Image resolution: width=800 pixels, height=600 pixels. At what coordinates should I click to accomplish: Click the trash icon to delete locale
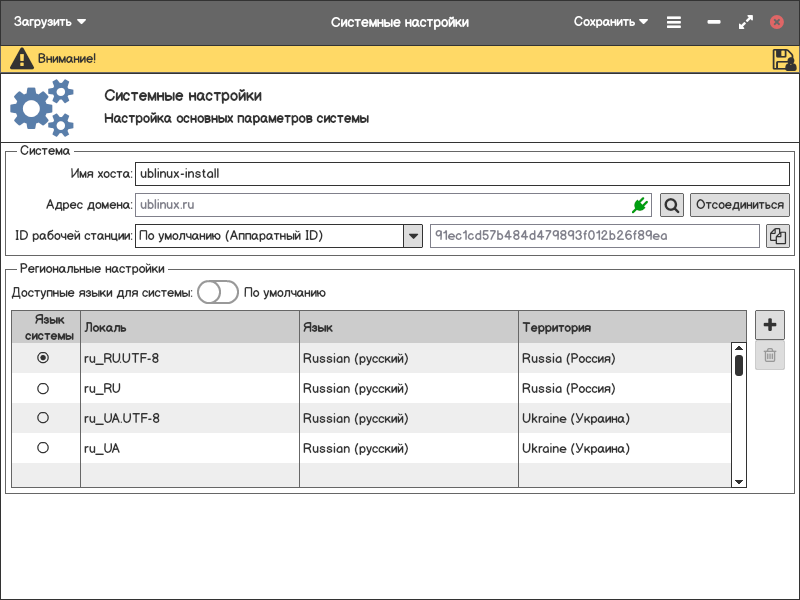[x=769, y=355]
